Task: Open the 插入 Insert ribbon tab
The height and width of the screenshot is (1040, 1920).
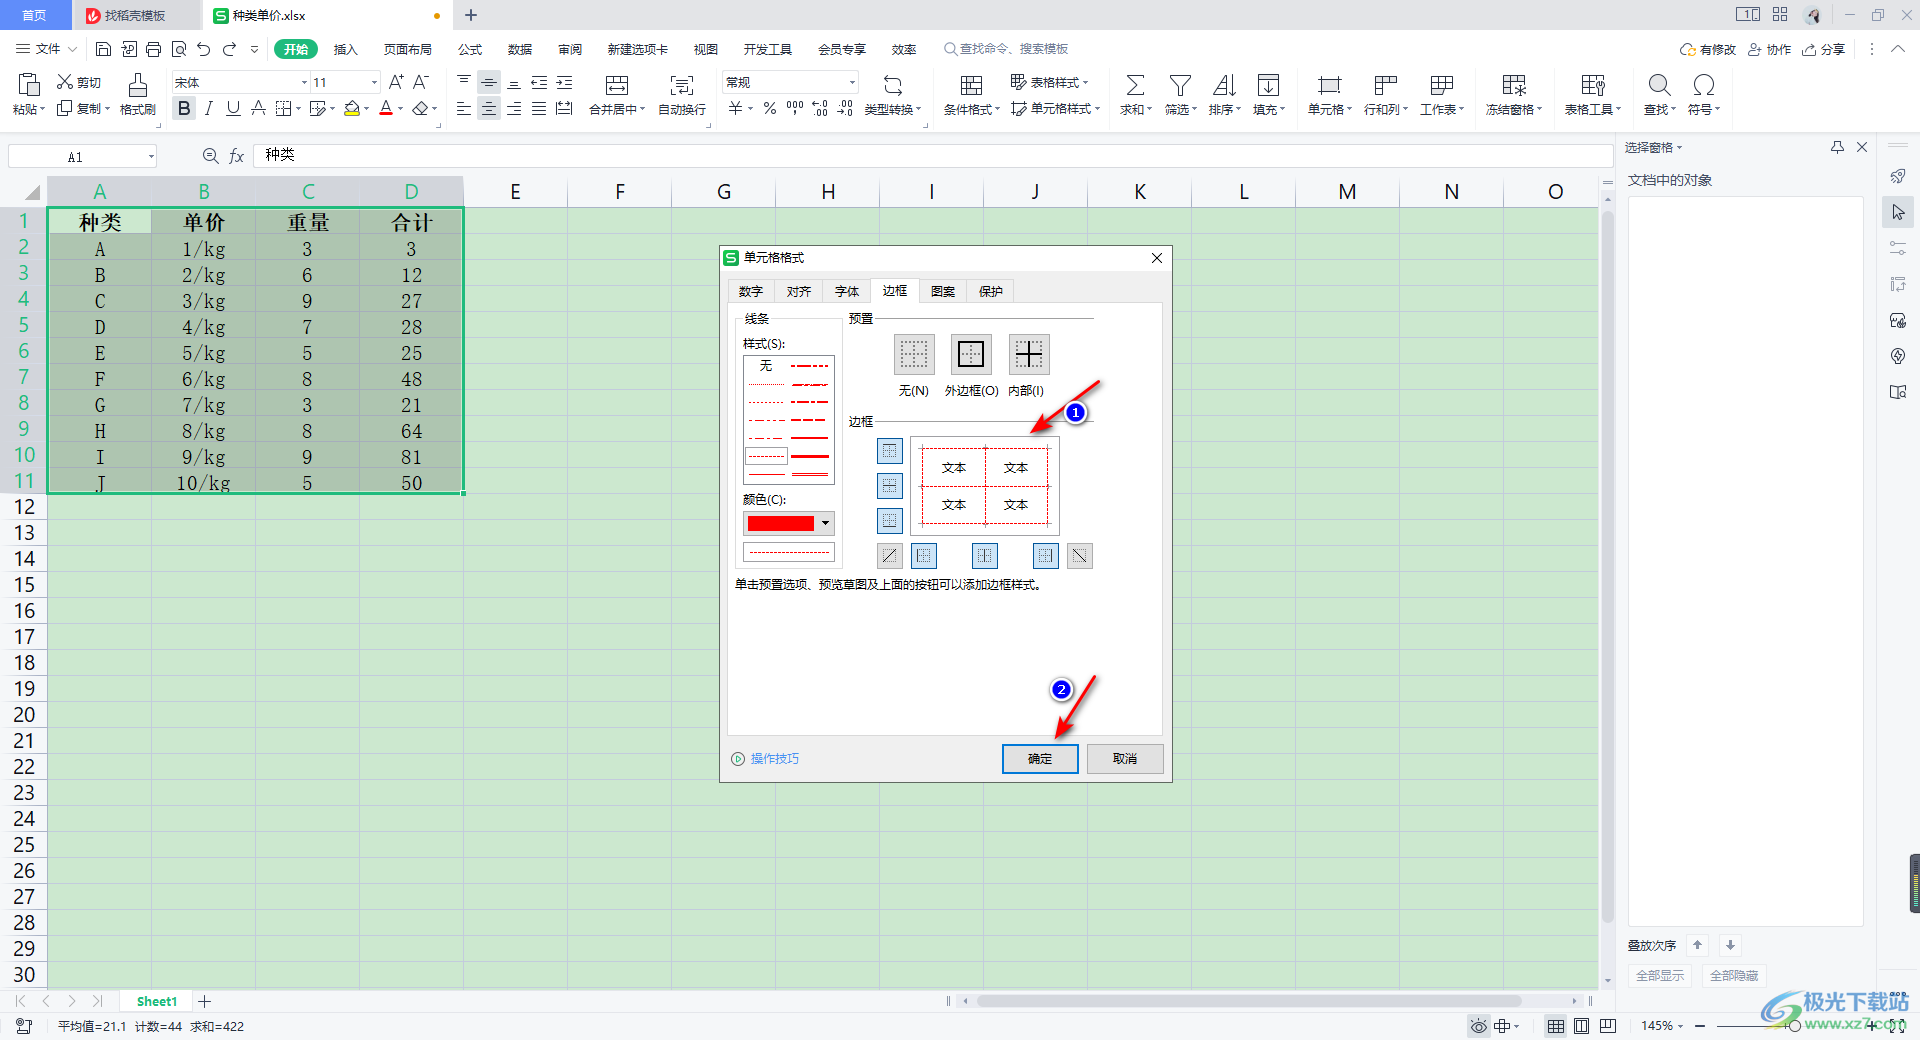Action: [x=345, y=49]
